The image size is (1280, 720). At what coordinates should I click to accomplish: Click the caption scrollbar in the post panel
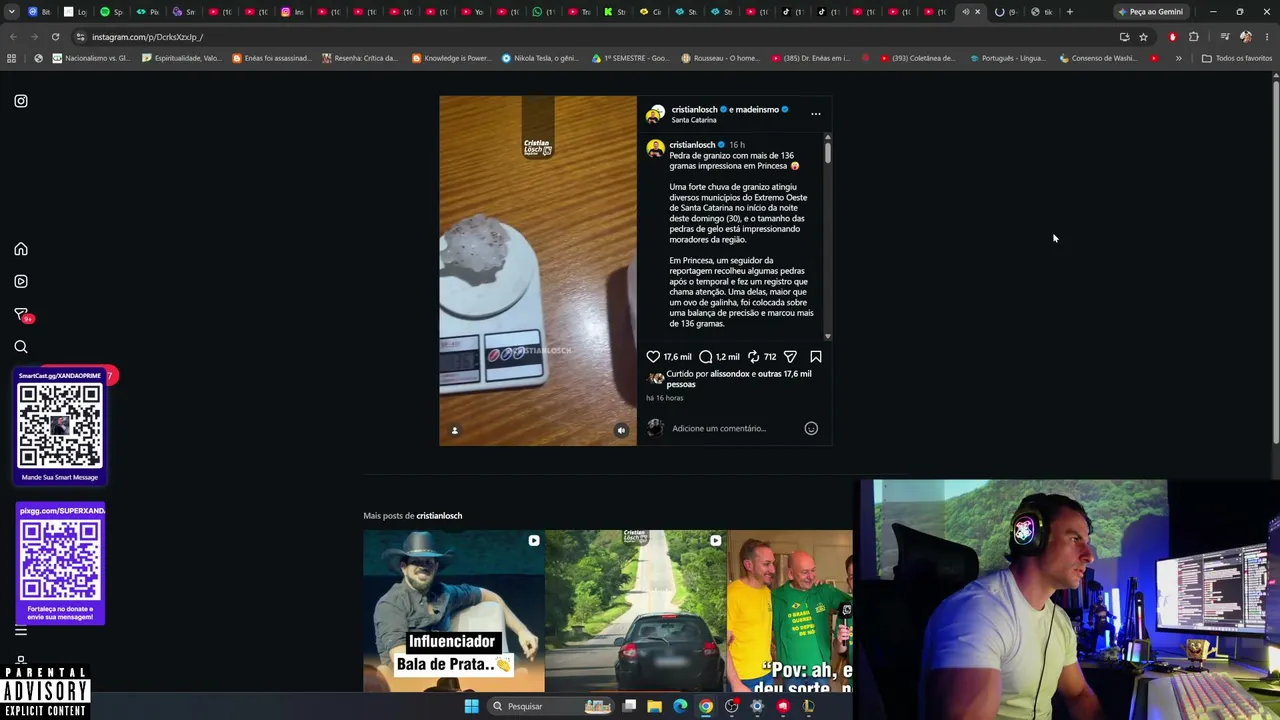coord(827,152)
